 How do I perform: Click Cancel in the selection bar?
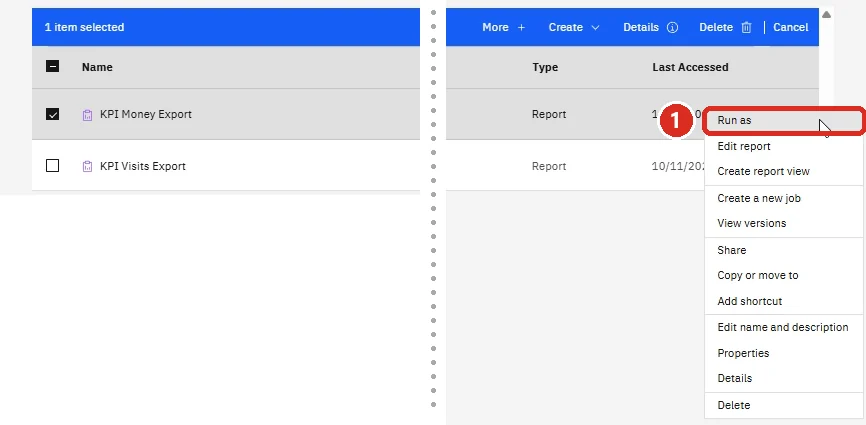click(x=790, y=28)
